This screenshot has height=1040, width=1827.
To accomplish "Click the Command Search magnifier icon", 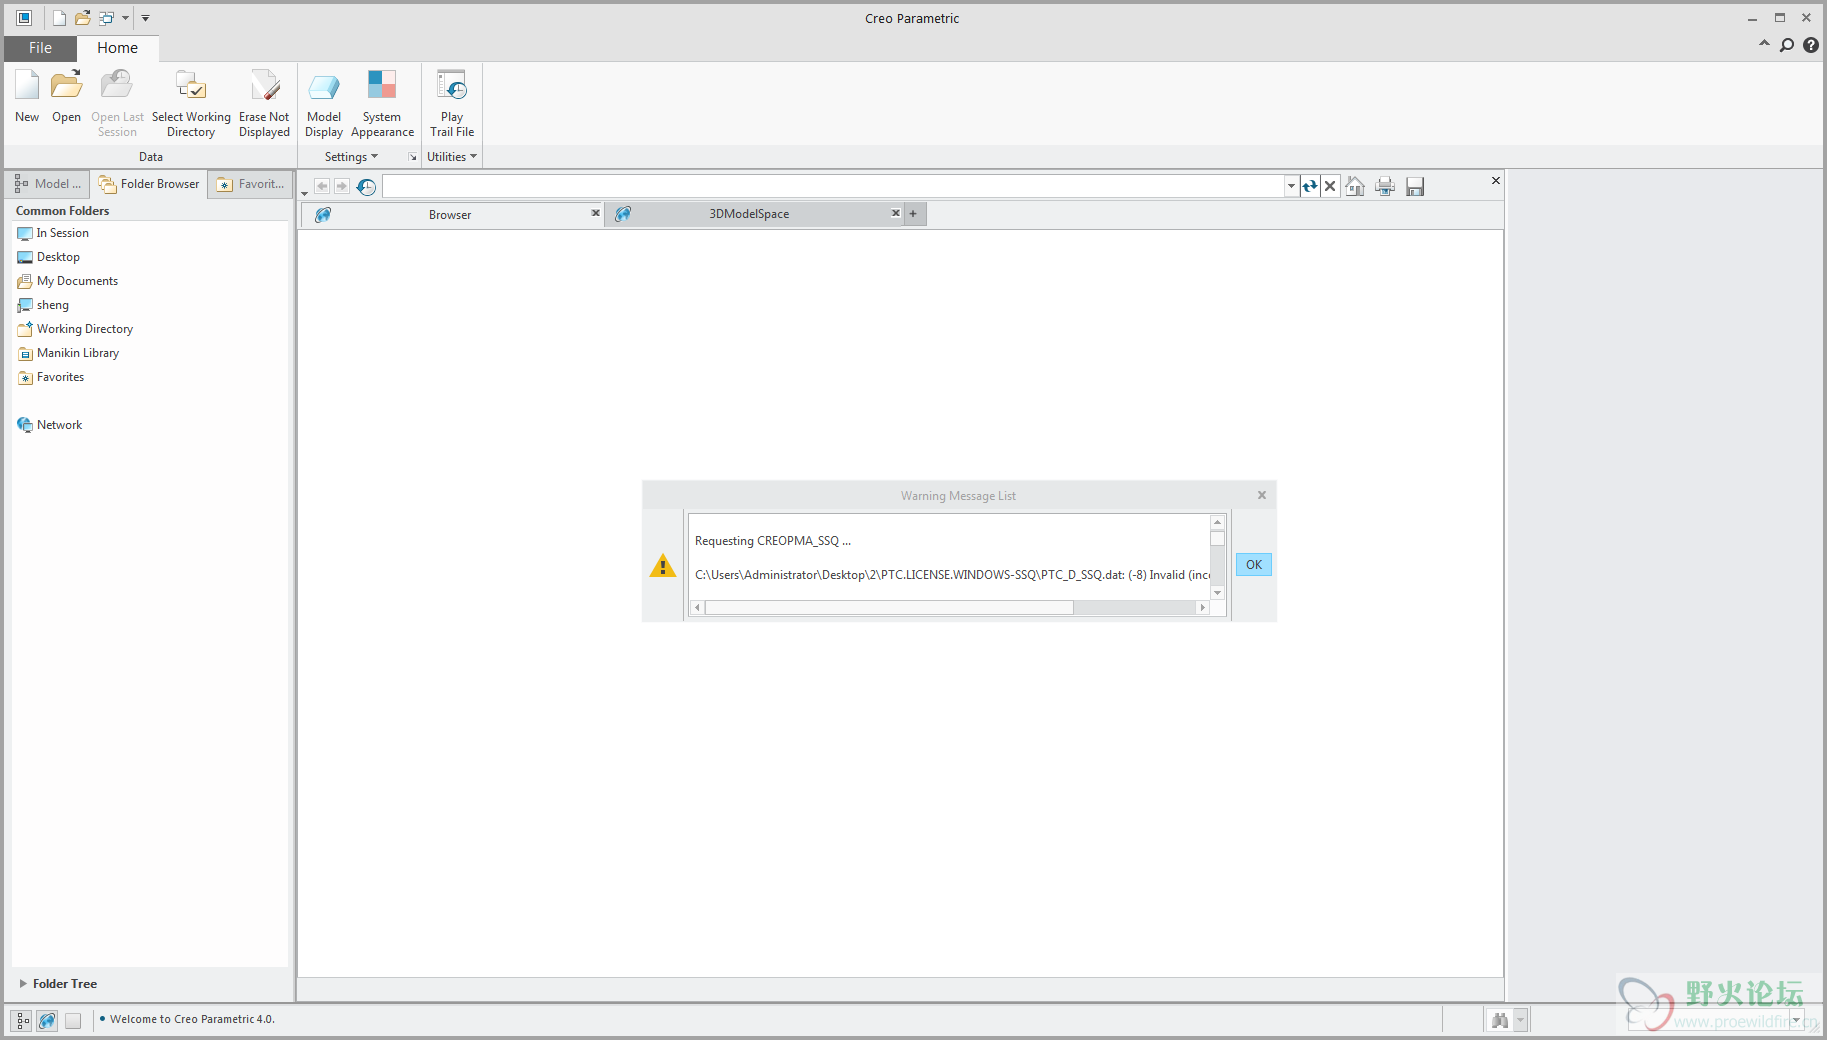I will click(1787, 45).
